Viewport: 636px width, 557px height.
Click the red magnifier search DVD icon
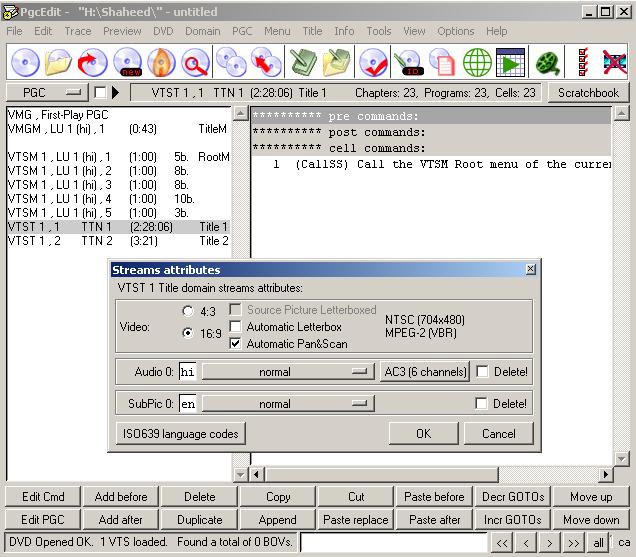(195, 62)
